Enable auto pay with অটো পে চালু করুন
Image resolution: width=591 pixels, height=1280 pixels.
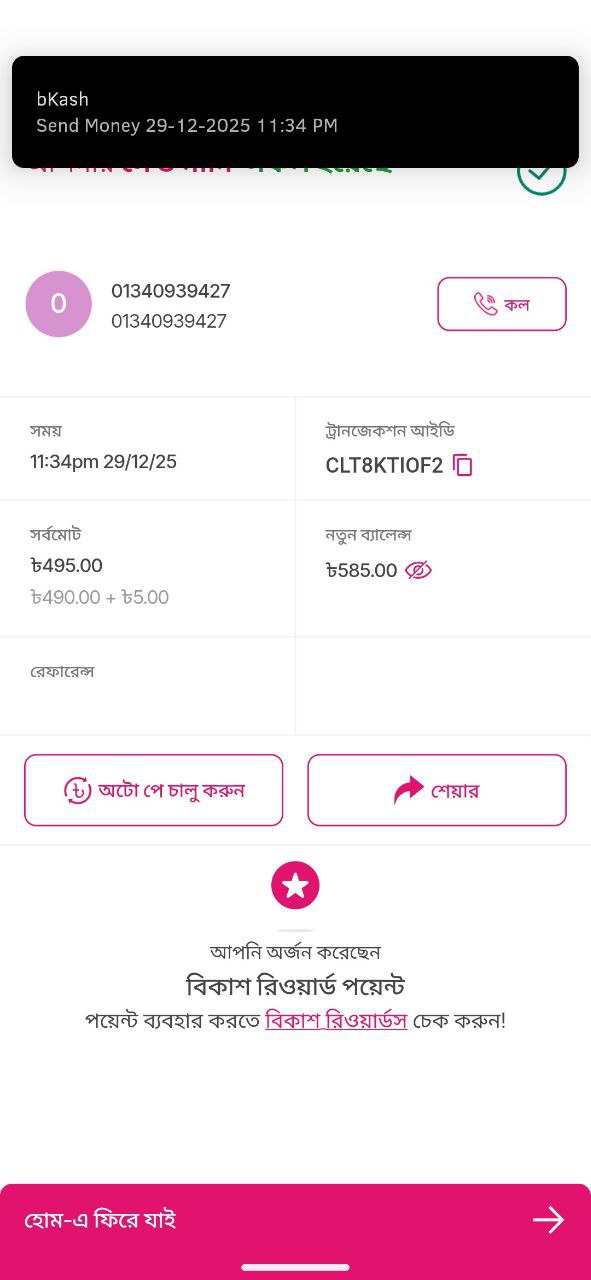click(x=153, y=789)
